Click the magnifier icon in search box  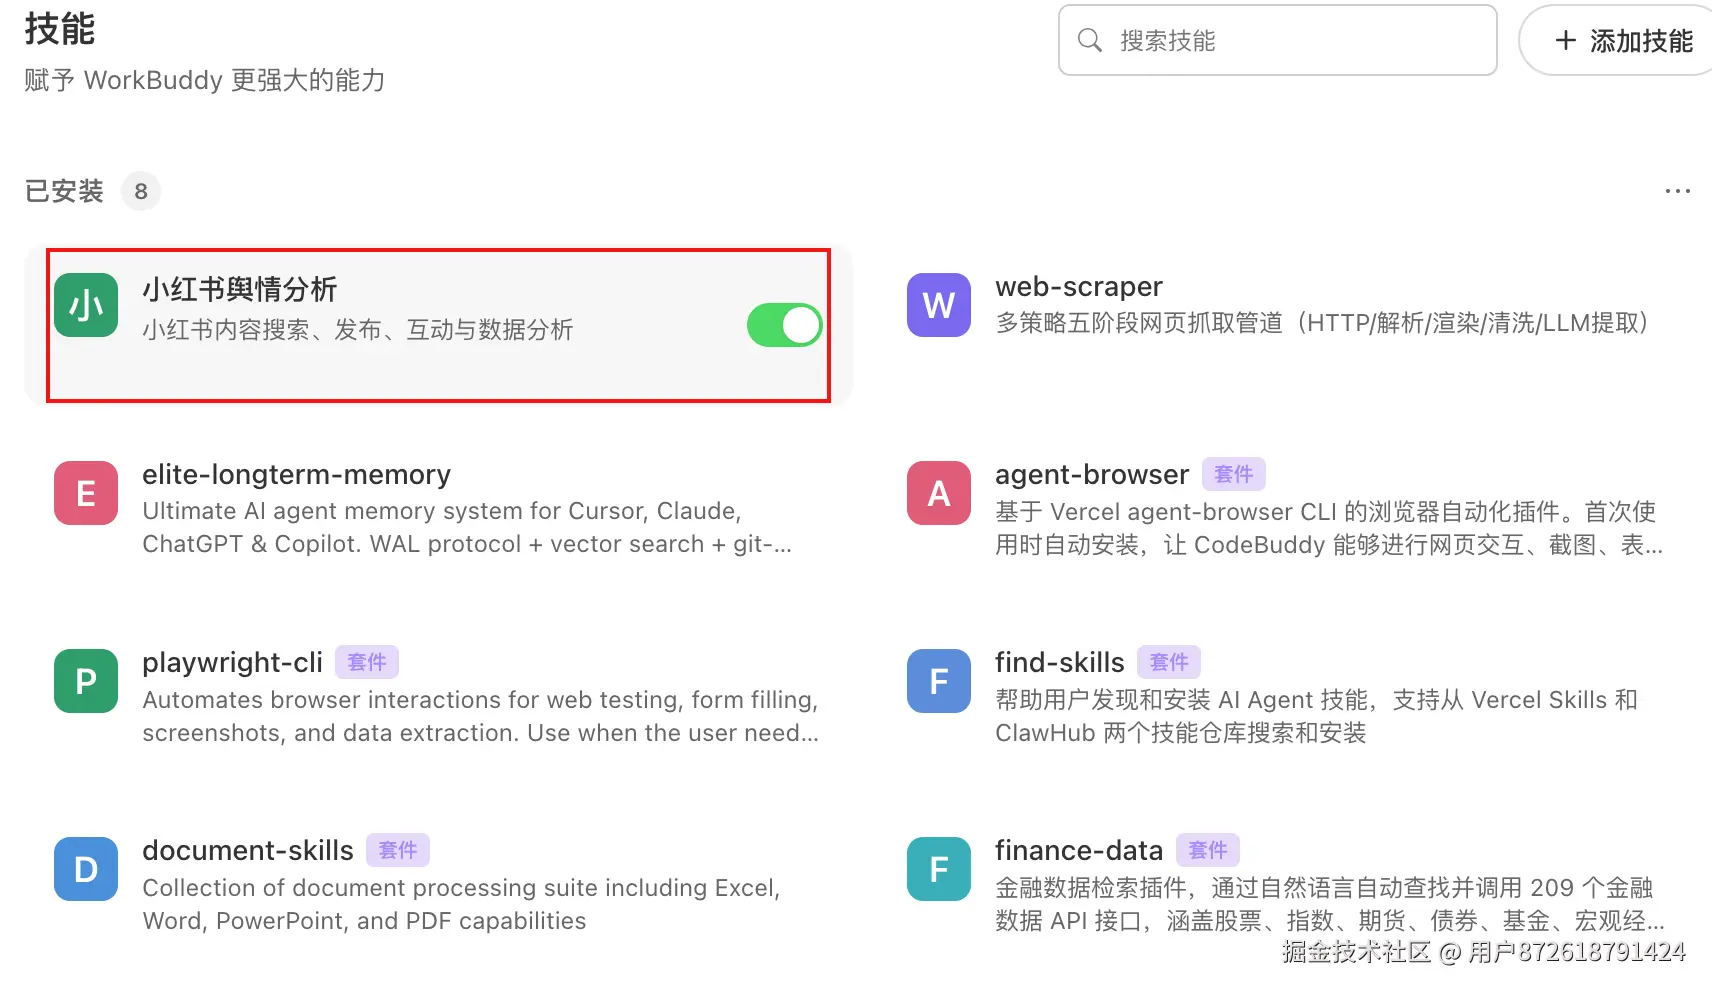click(x=1090, y=40)
